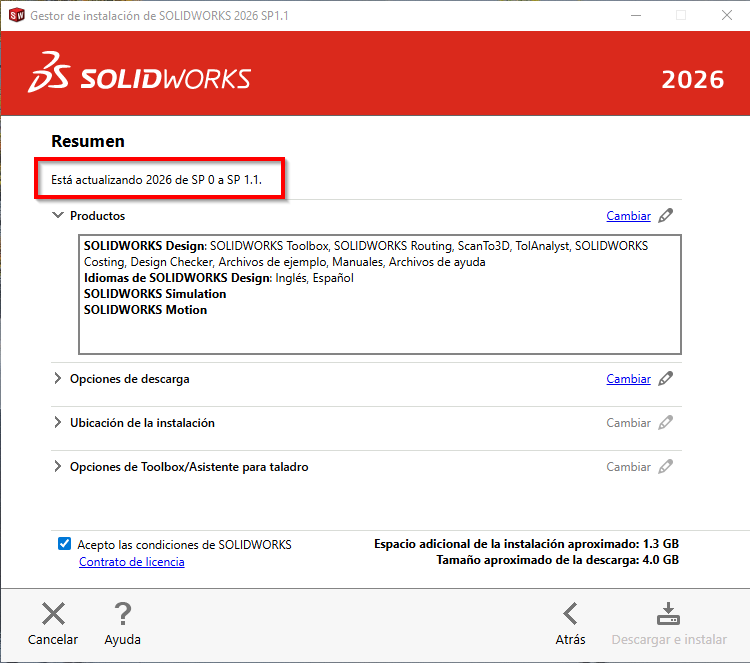
Task: Click inside the products list box
Action: point(380,330)
